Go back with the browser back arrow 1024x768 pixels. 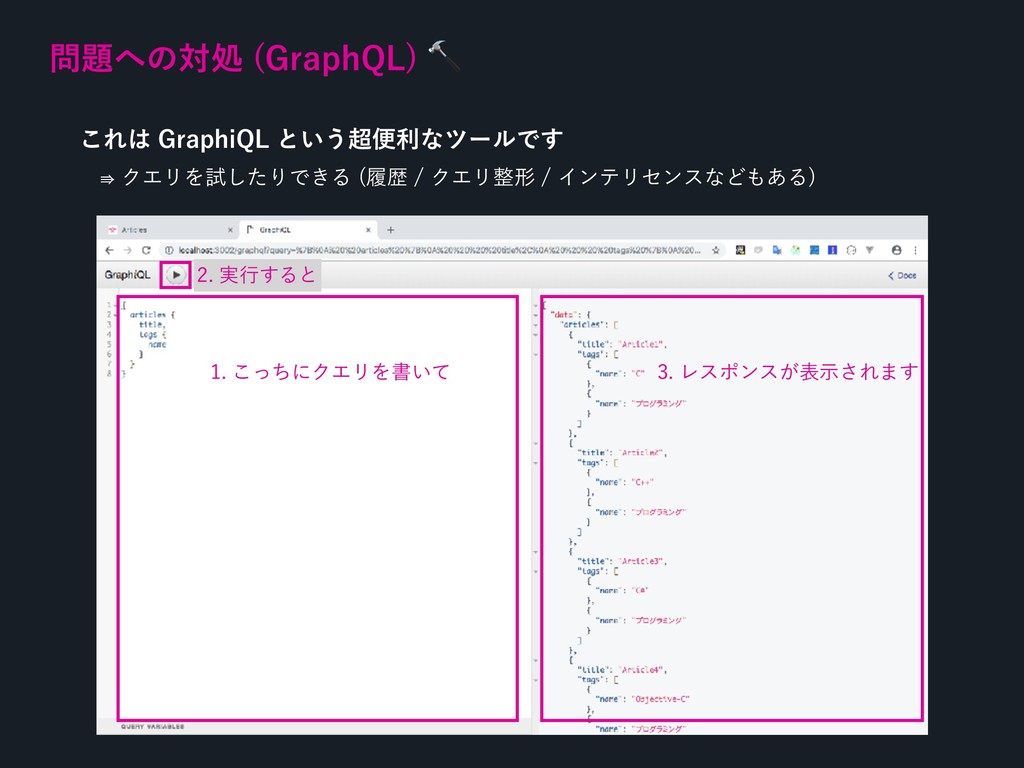coord(109,250)
